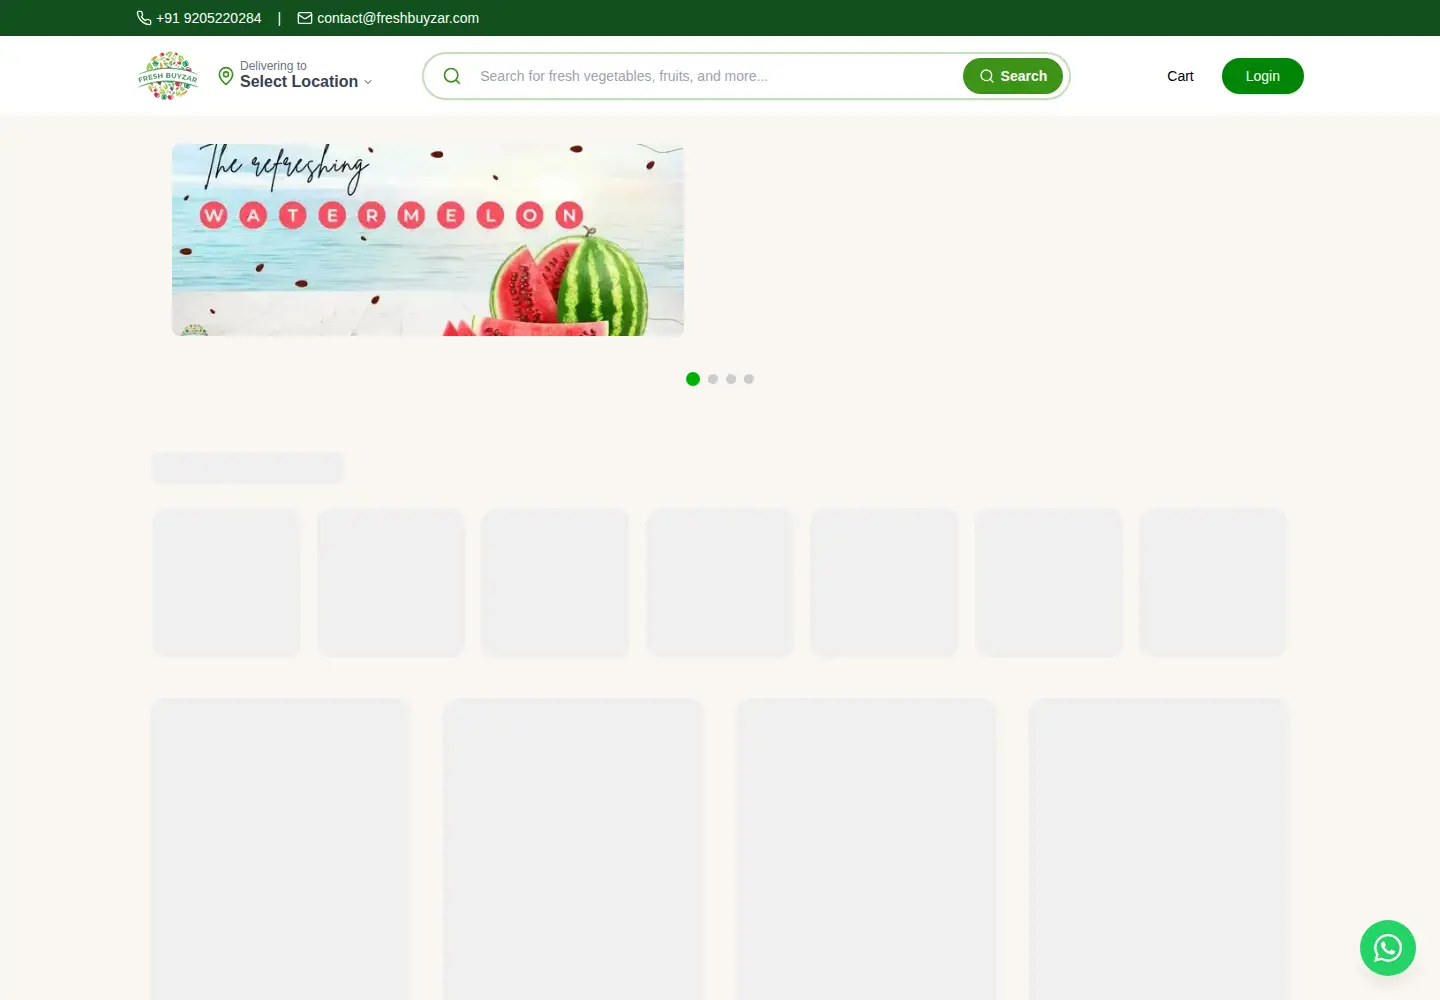The width and height of the screenshot is (1440, 1000).
Task: Click the phone icon in top bar
Action: click(x=144, y=18)
